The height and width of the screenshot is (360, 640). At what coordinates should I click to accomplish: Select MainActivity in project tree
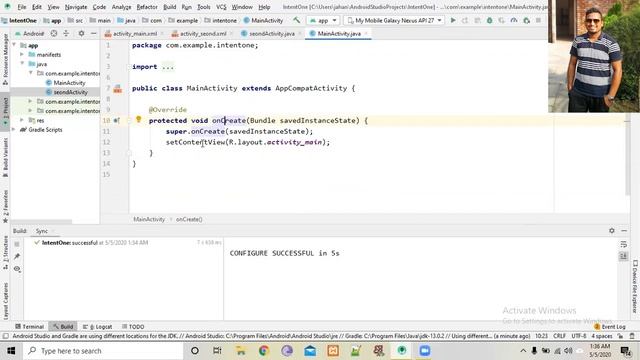(65, 82)
